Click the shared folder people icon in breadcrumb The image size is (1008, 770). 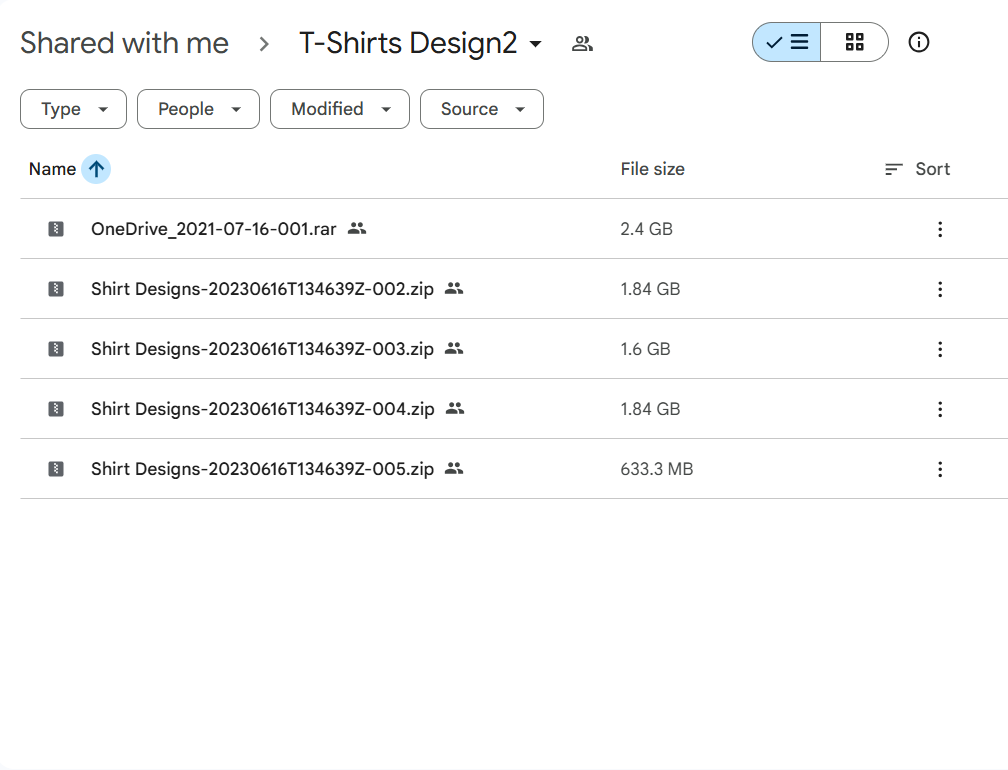[582, 44]
